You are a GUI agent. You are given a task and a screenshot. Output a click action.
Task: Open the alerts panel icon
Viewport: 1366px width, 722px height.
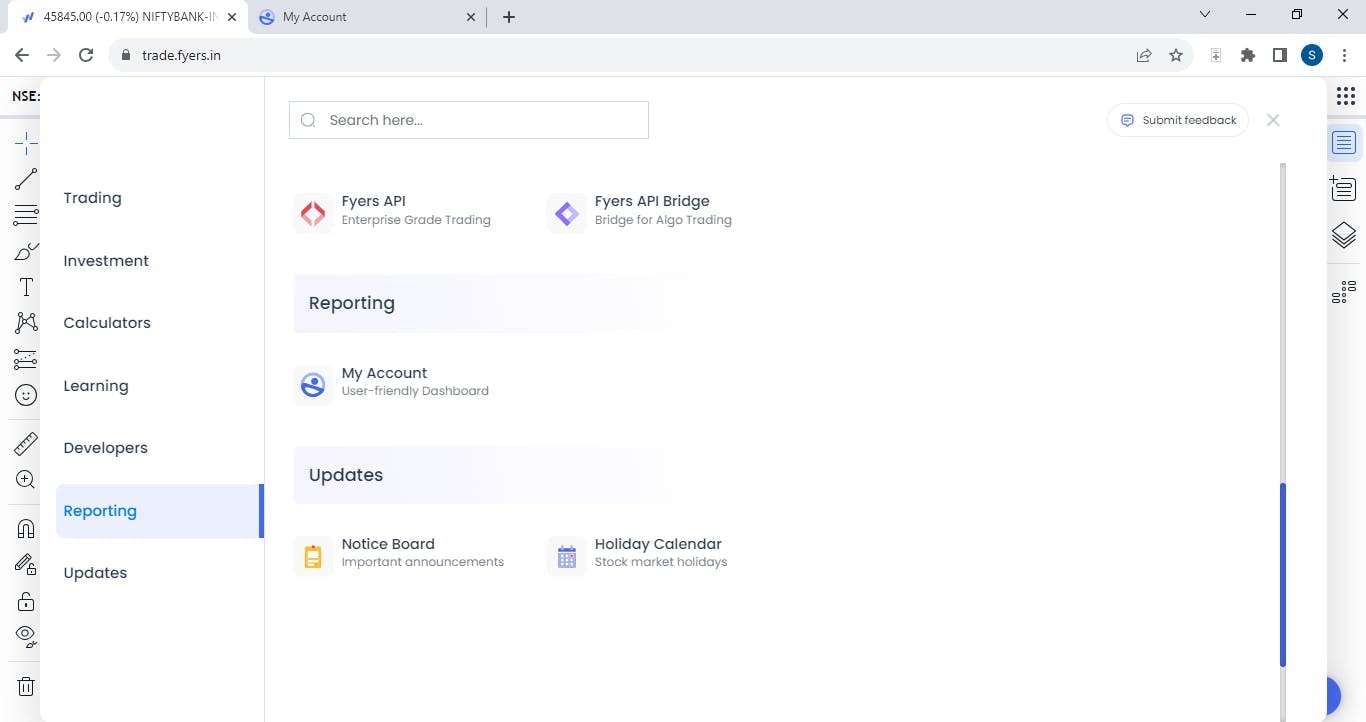click(x=1344, y=188)
